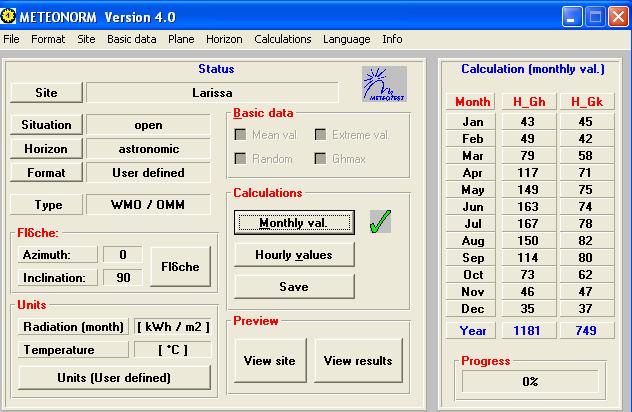
Task: Click the Jul H_Gh value 167
Action: (529, 223)
